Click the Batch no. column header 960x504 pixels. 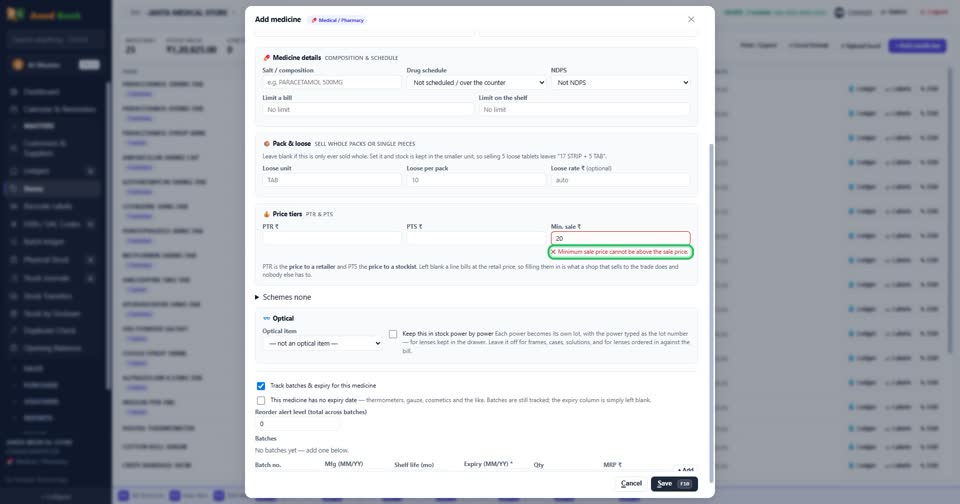tap(268, 465)
